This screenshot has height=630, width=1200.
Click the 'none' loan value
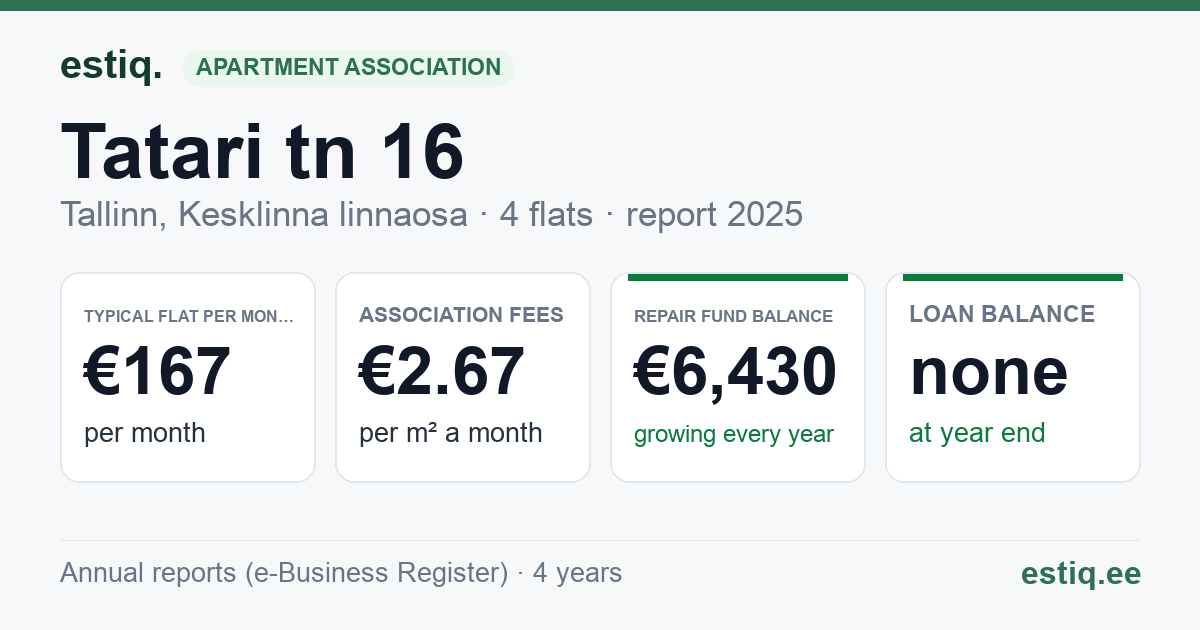point(989,371)
